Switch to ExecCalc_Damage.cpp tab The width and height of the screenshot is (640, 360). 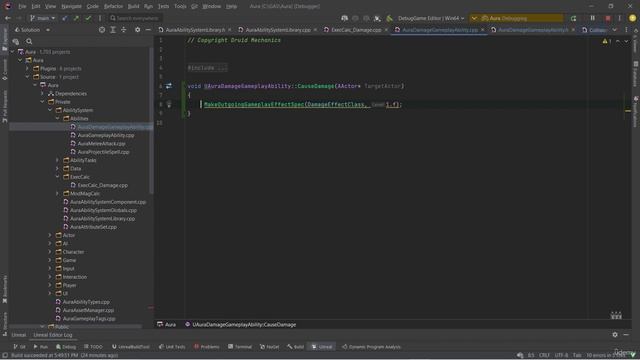(356, 30)
